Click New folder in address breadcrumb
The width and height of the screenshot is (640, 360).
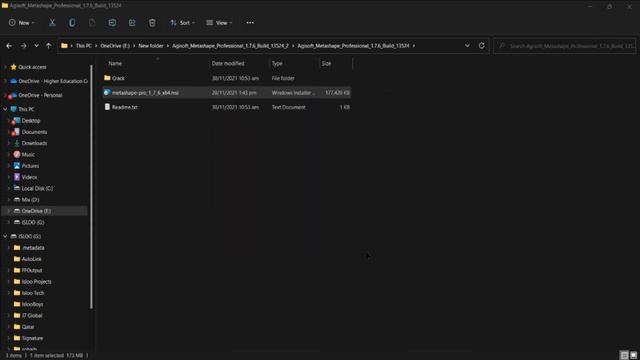coord(151,46)
